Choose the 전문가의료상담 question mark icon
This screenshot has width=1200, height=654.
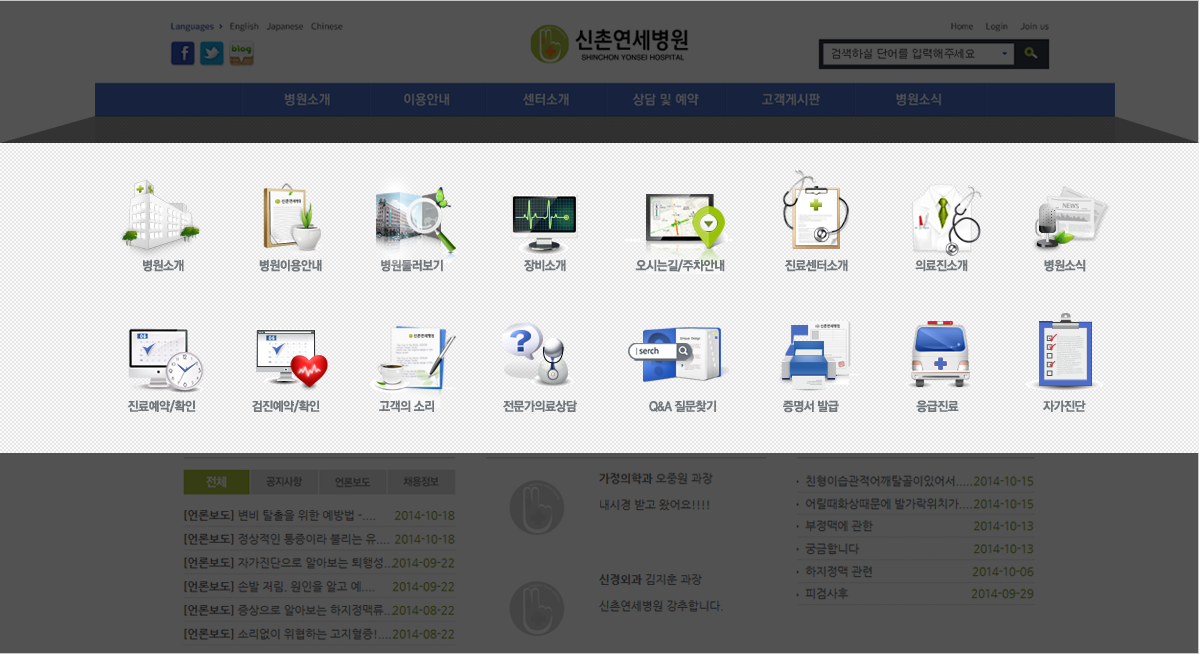538,354
